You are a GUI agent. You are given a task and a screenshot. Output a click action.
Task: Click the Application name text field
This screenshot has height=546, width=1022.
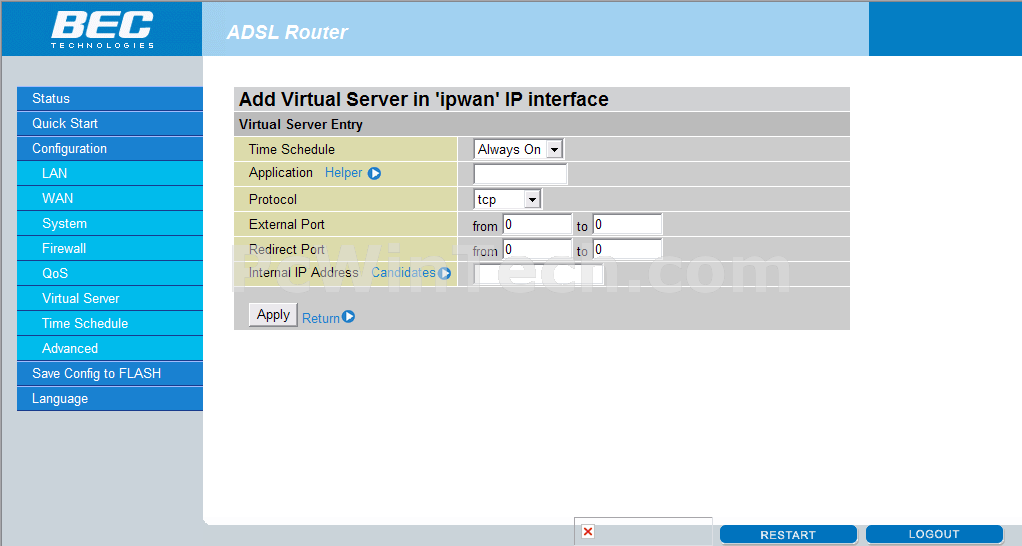click(x=520, y=174)
